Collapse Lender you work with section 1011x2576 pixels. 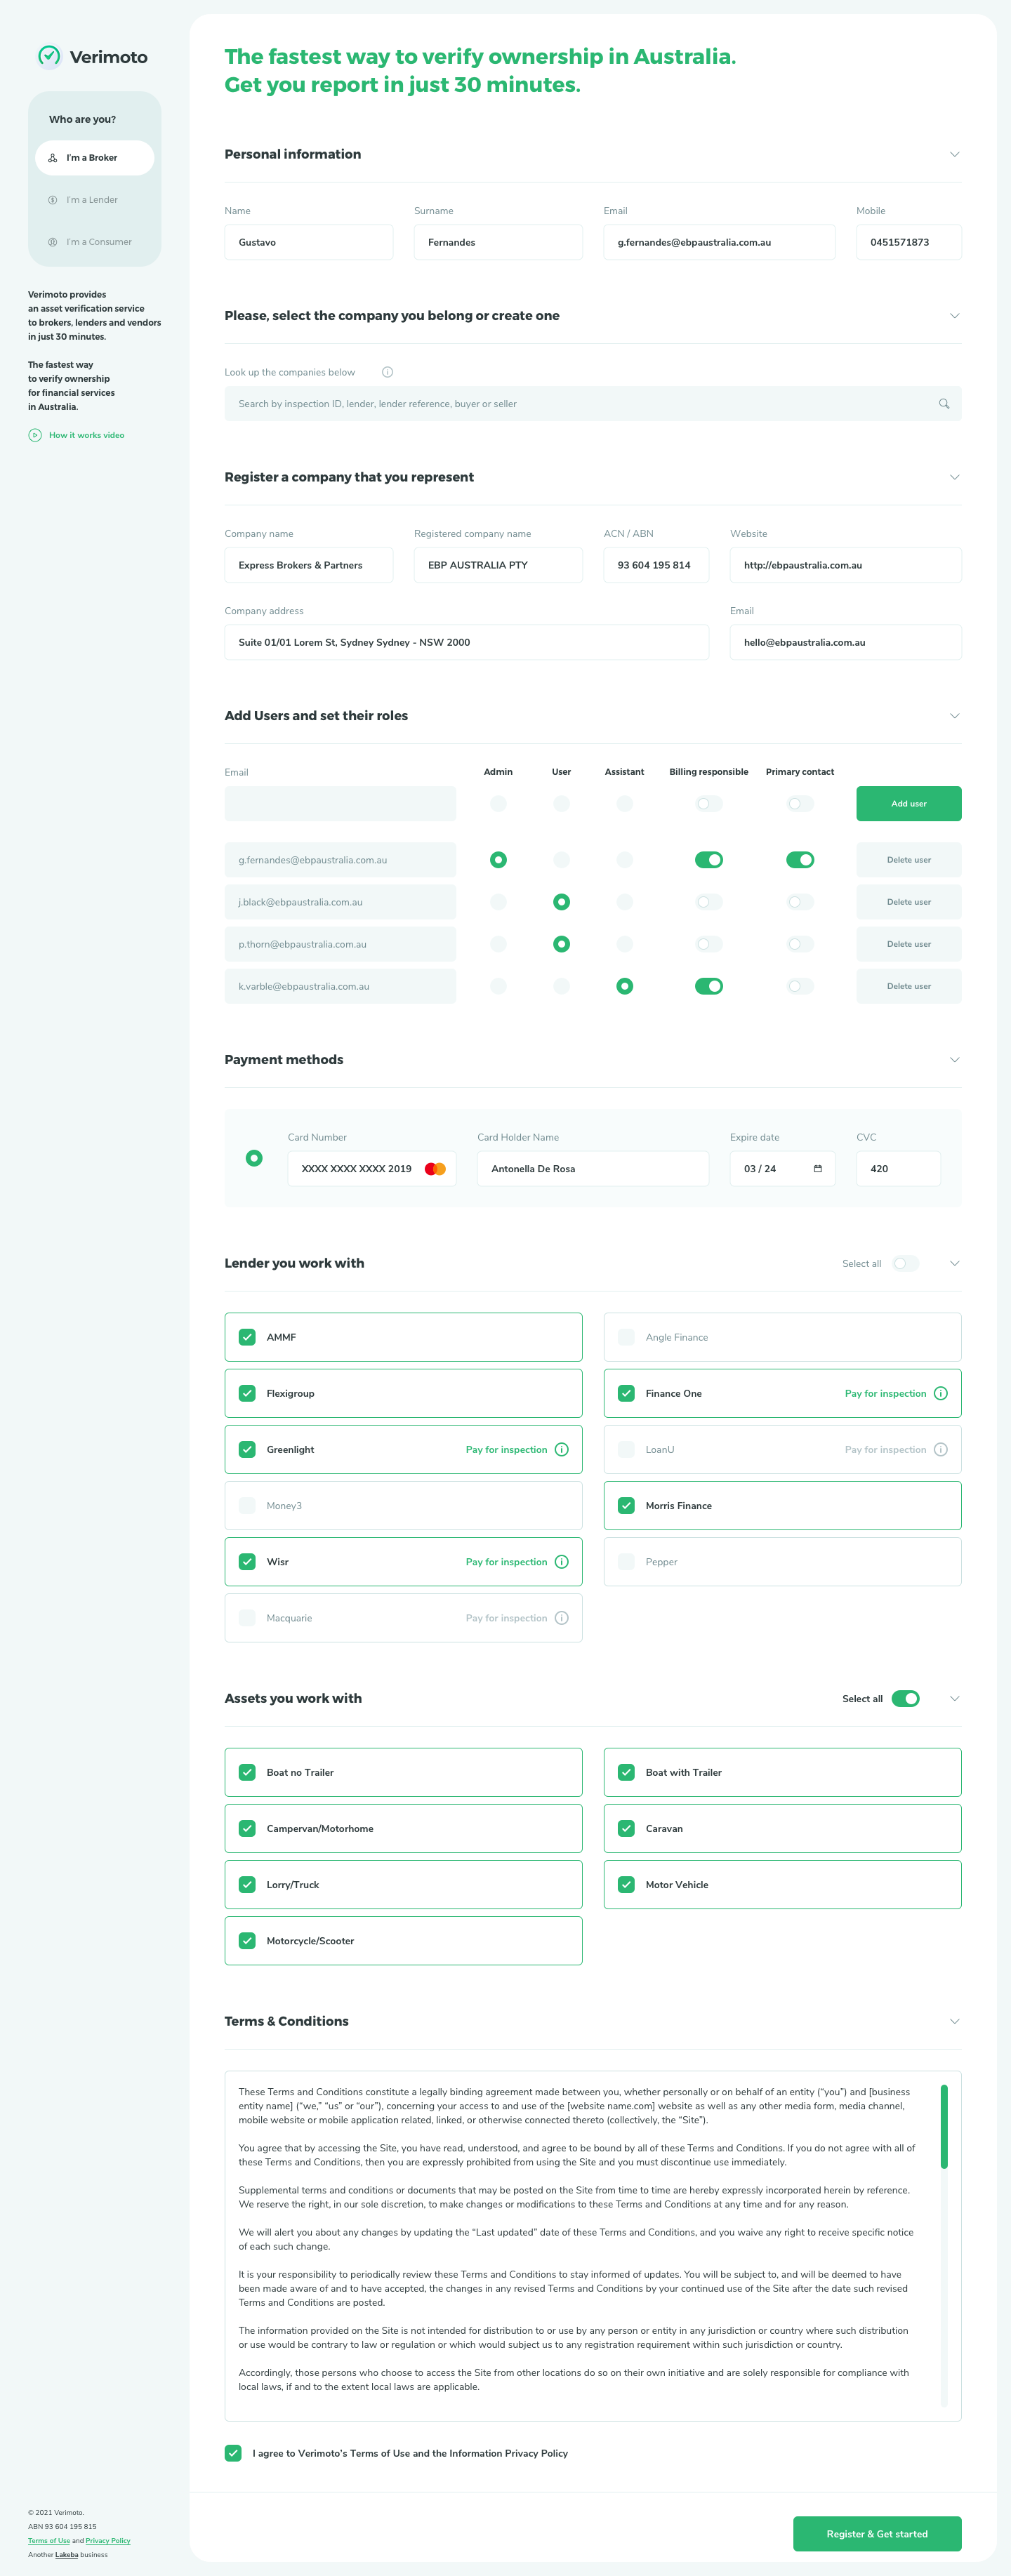(955, 1264)
